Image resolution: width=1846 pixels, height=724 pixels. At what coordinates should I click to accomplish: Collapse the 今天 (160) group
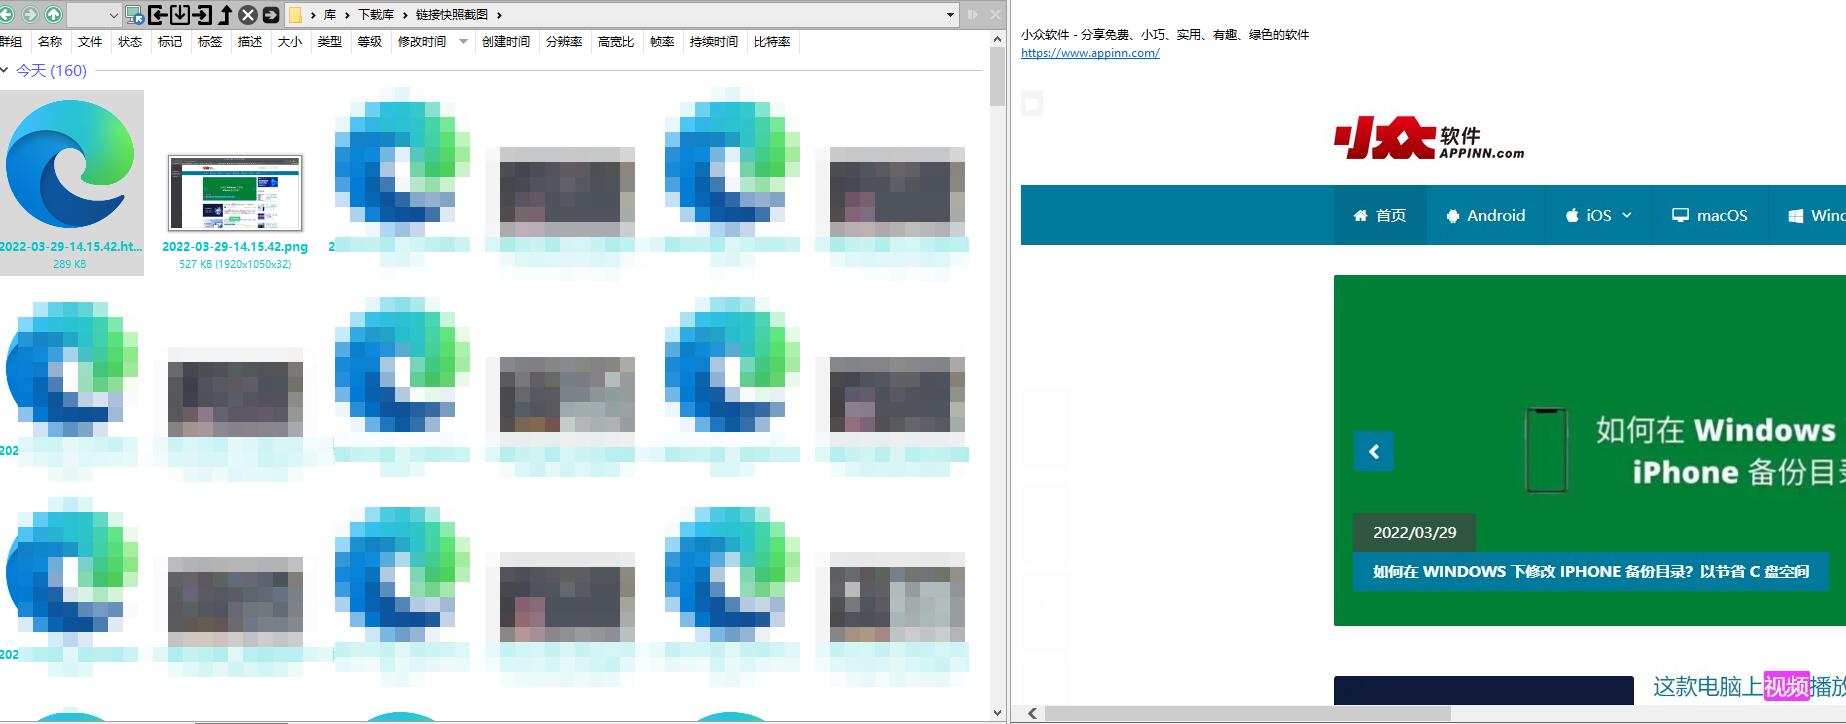click(x=6, y=70)
